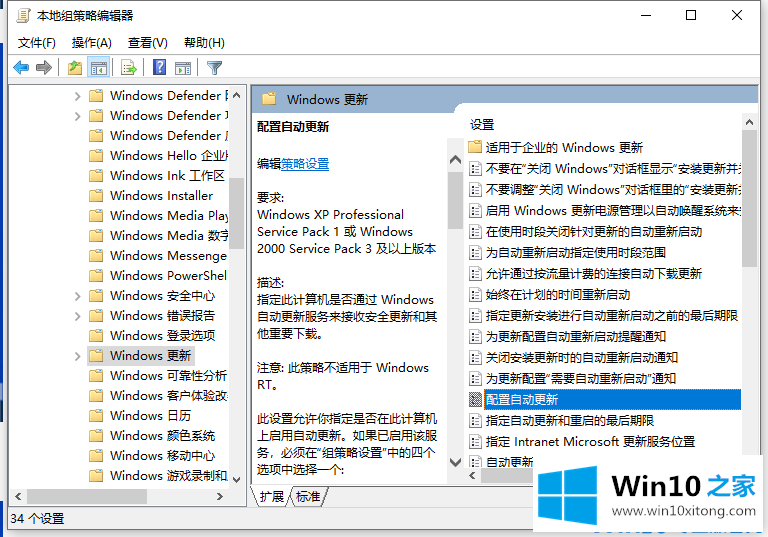Click the Back arrow toolbar icon
The height and width of the screenshot is (537, 768).
click(21, 68)
